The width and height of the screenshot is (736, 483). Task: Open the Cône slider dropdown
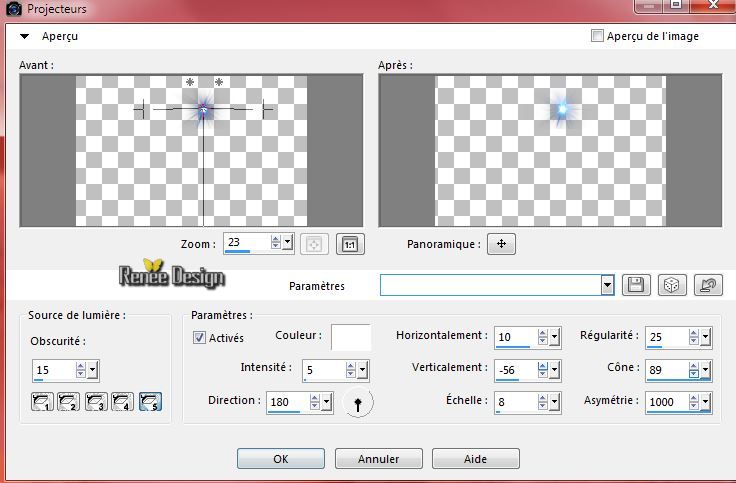tap(705, 370)
